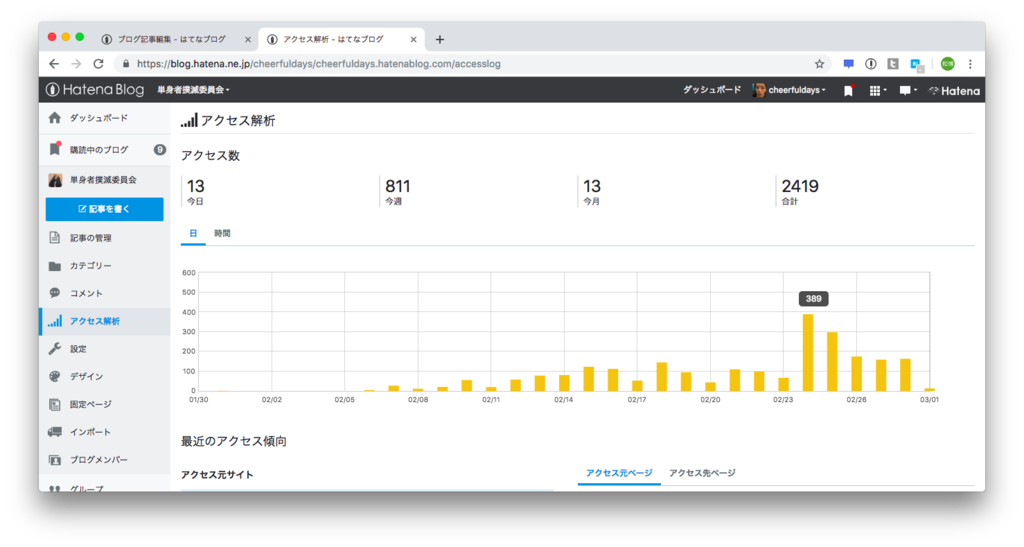Select the アクセス元ページ tab

tap(619, 473)
